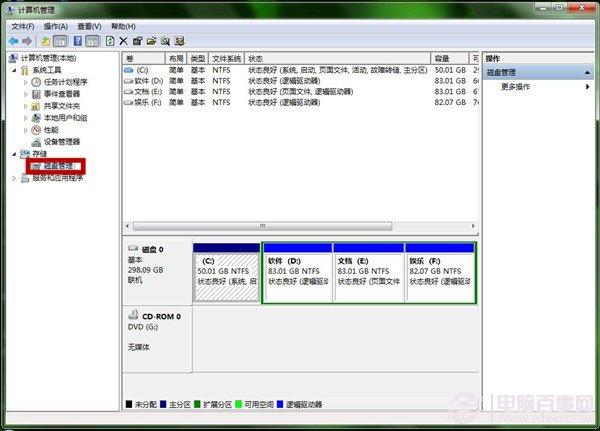This screenshot has width=600, height=431.
Task: Click the 系统工具 tools icon
Action: pos(25,70)
